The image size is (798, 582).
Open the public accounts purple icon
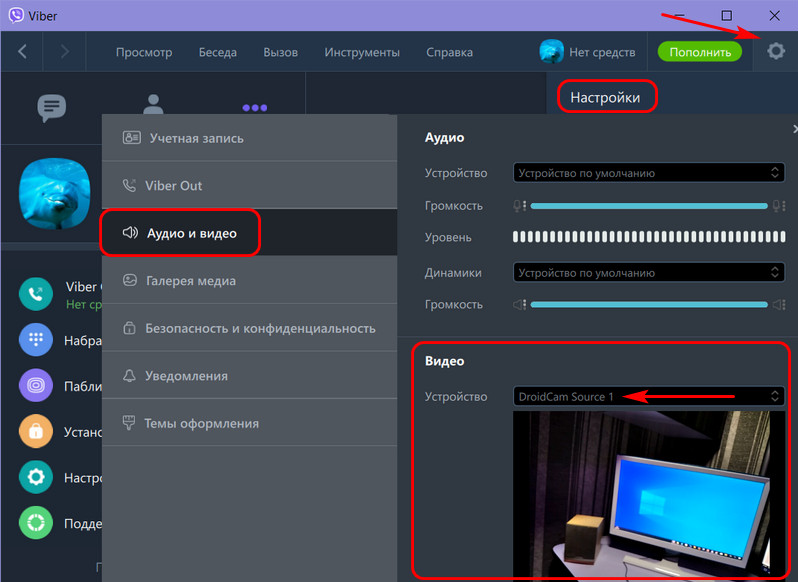tap(36, 385)
